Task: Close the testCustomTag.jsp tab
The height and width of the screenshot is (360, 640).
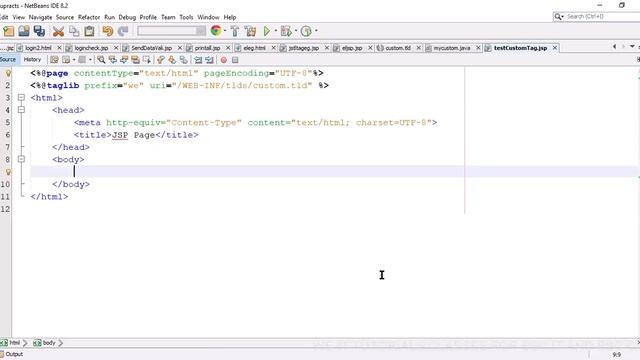Action: tap(555, 48)
